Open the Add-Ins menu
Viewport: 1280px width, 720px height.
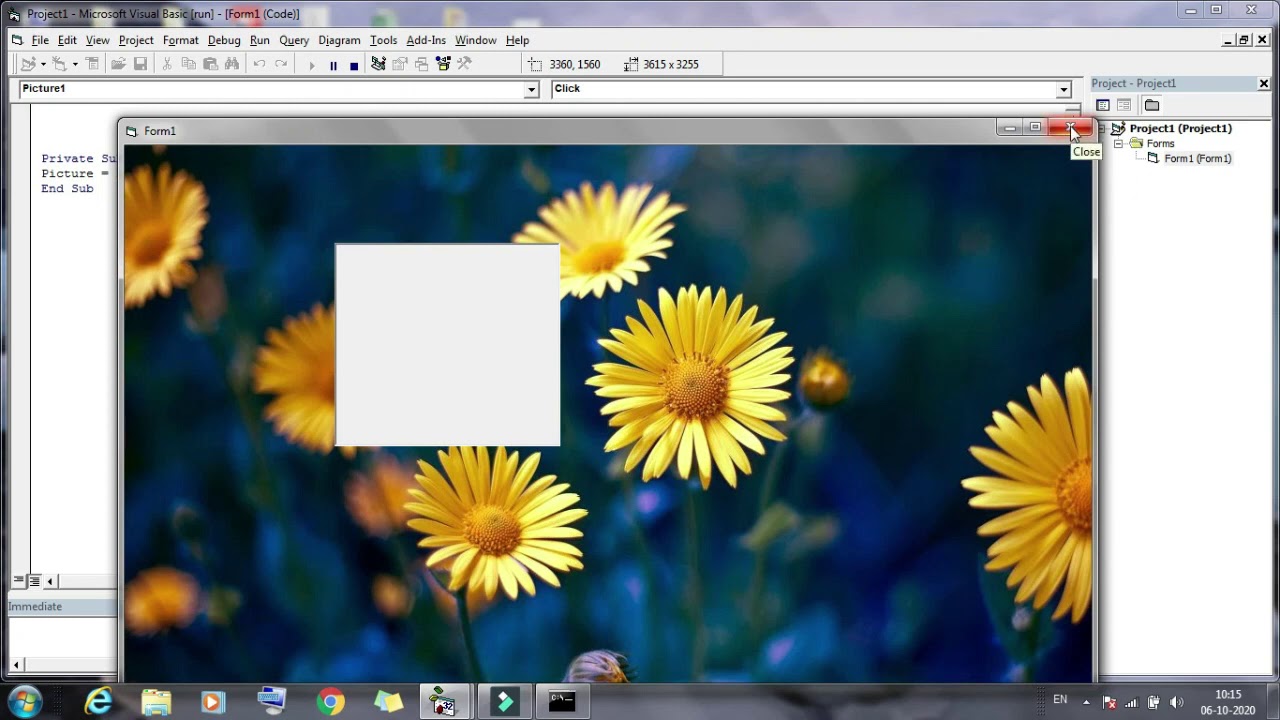[426, 40]
